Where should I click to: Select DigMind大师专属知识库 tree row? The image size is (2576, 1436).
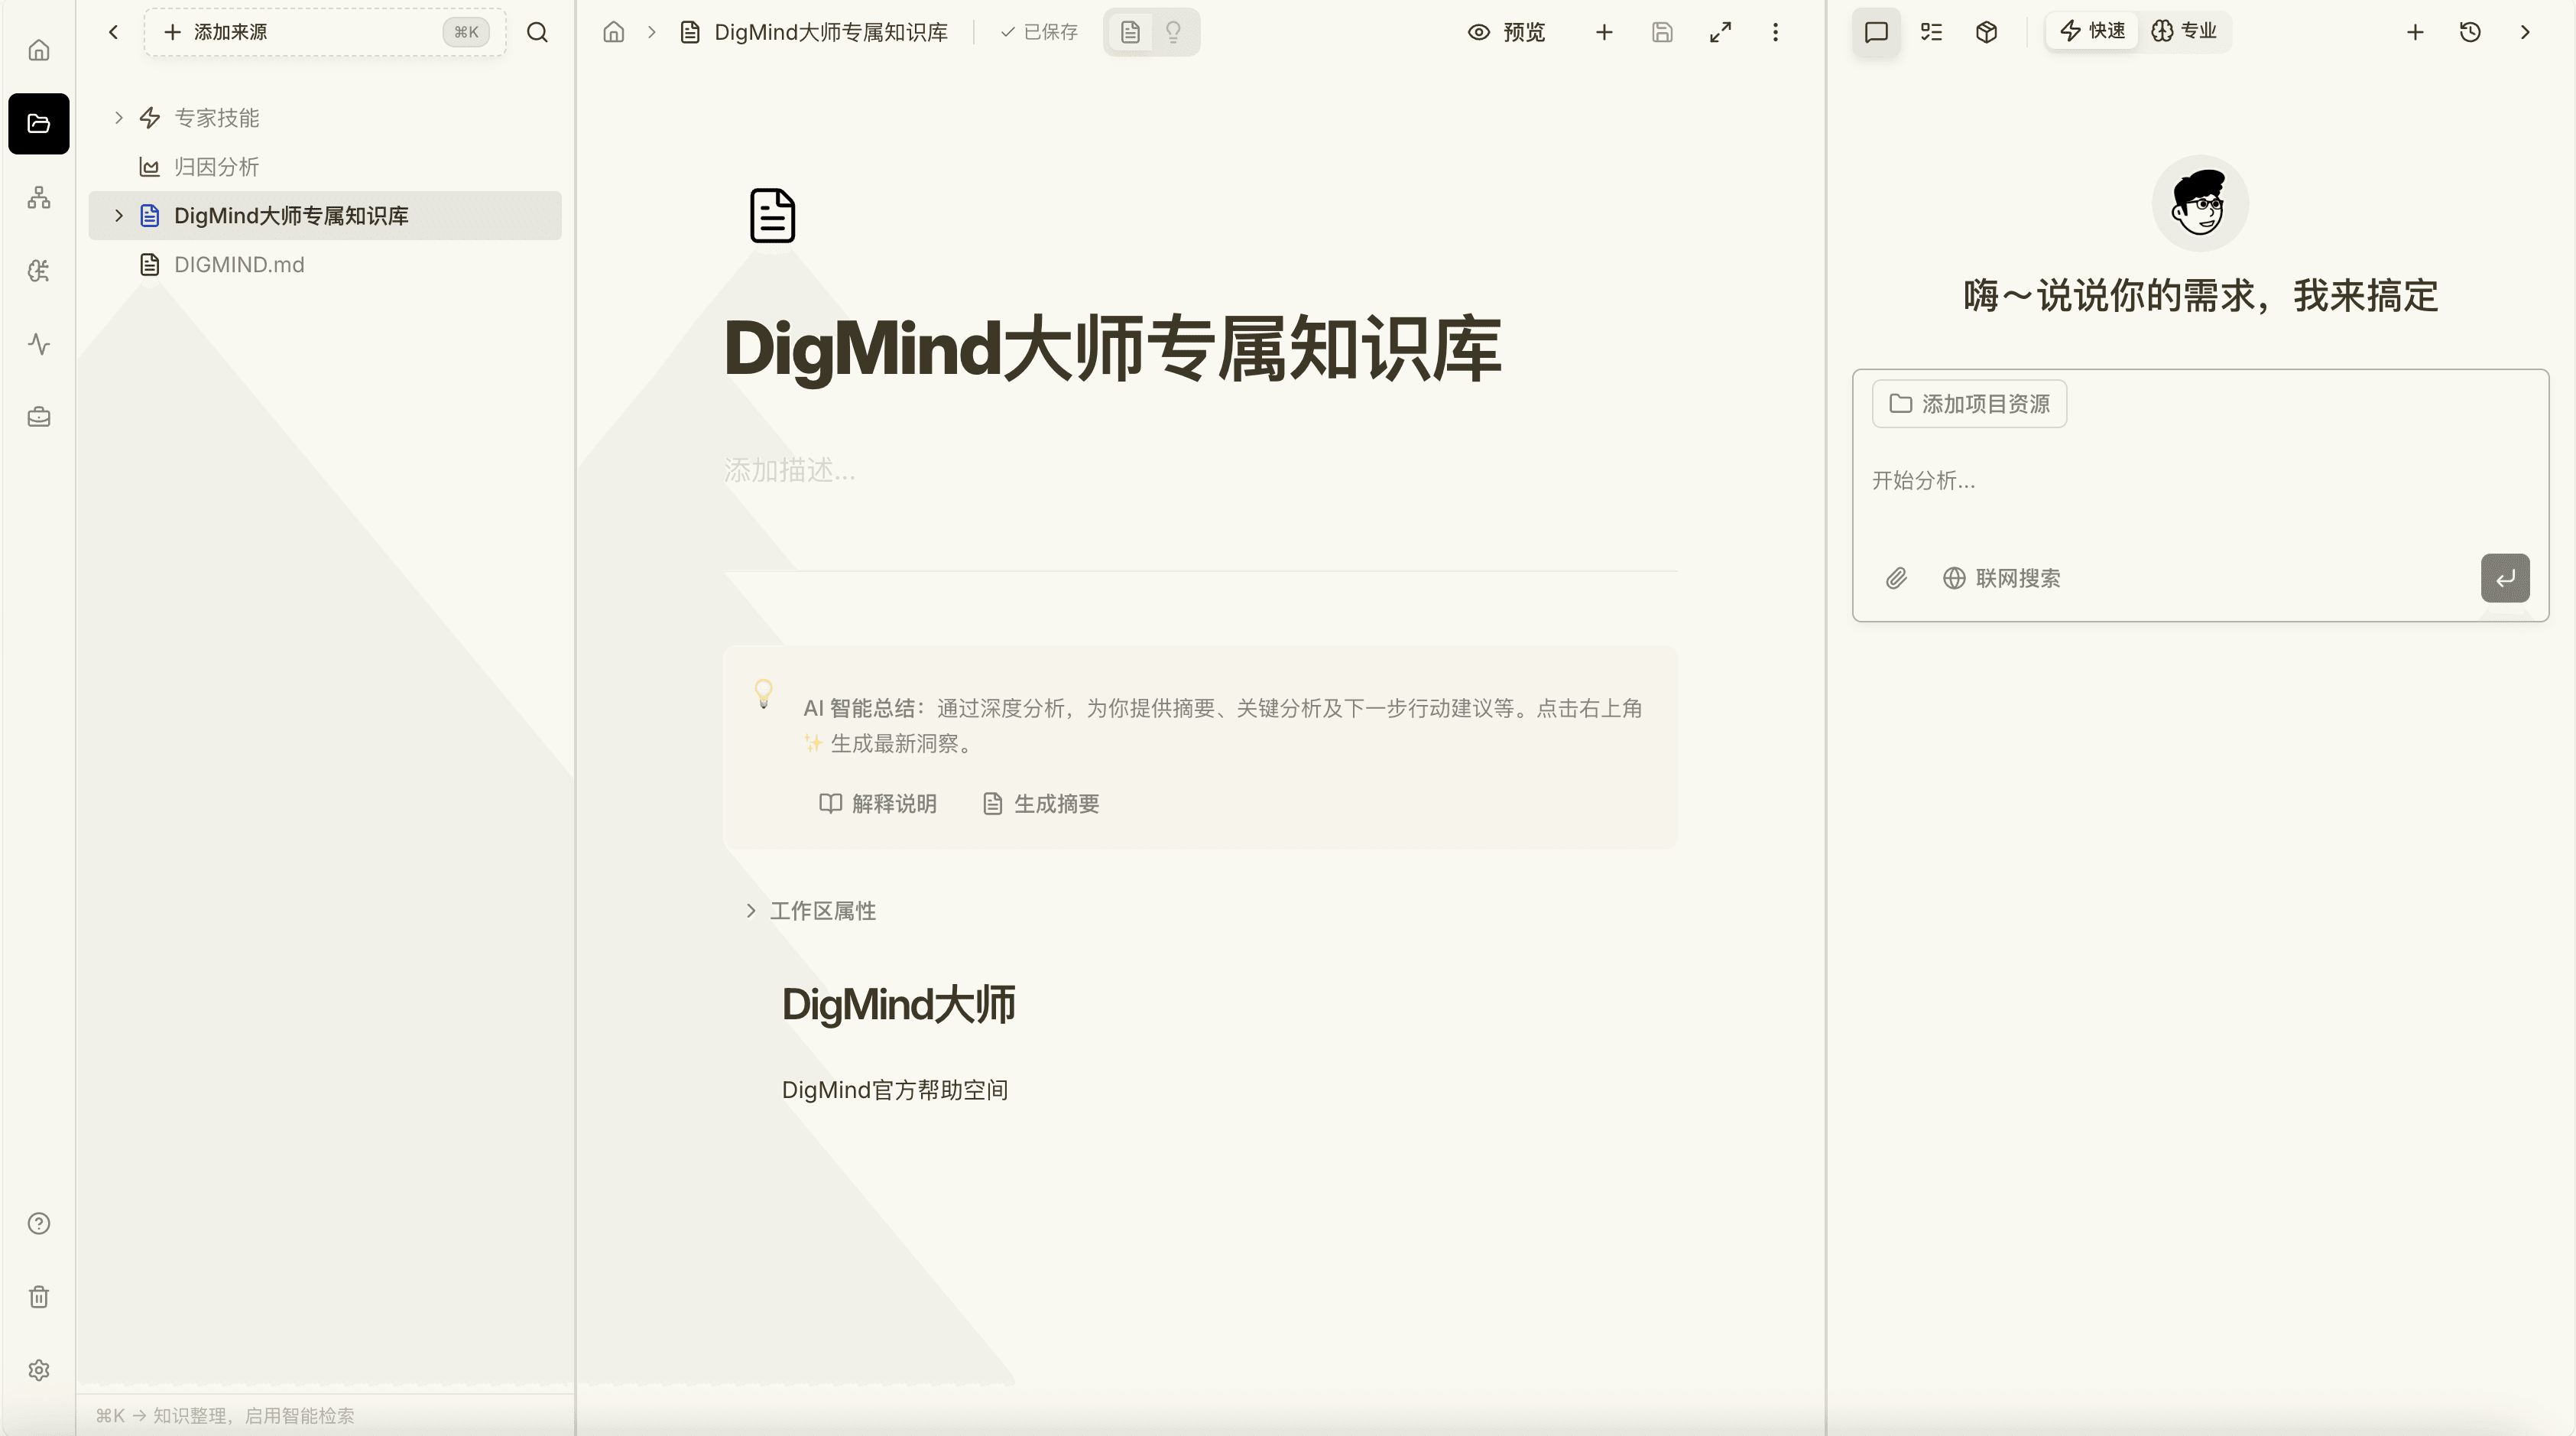[x=325, y=215]
